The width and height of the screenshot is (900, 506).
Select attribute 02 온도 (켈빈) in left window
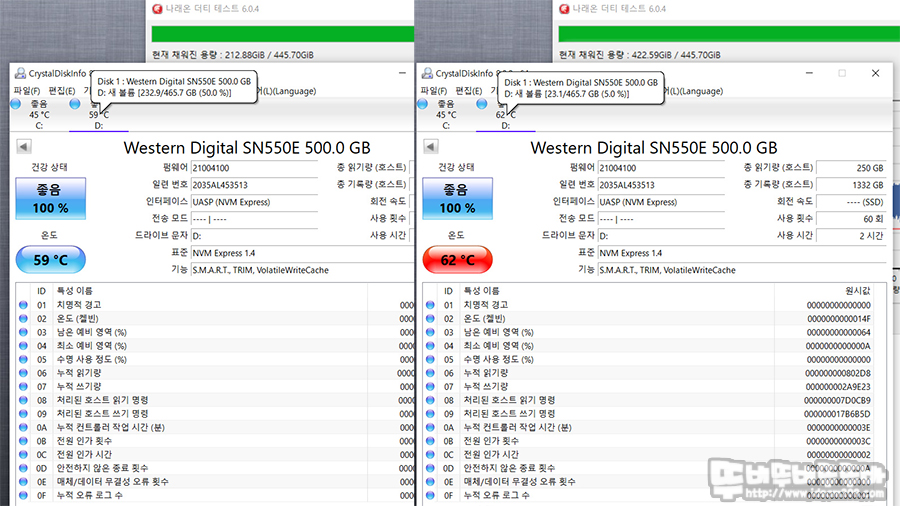click(x=215, y=318)
